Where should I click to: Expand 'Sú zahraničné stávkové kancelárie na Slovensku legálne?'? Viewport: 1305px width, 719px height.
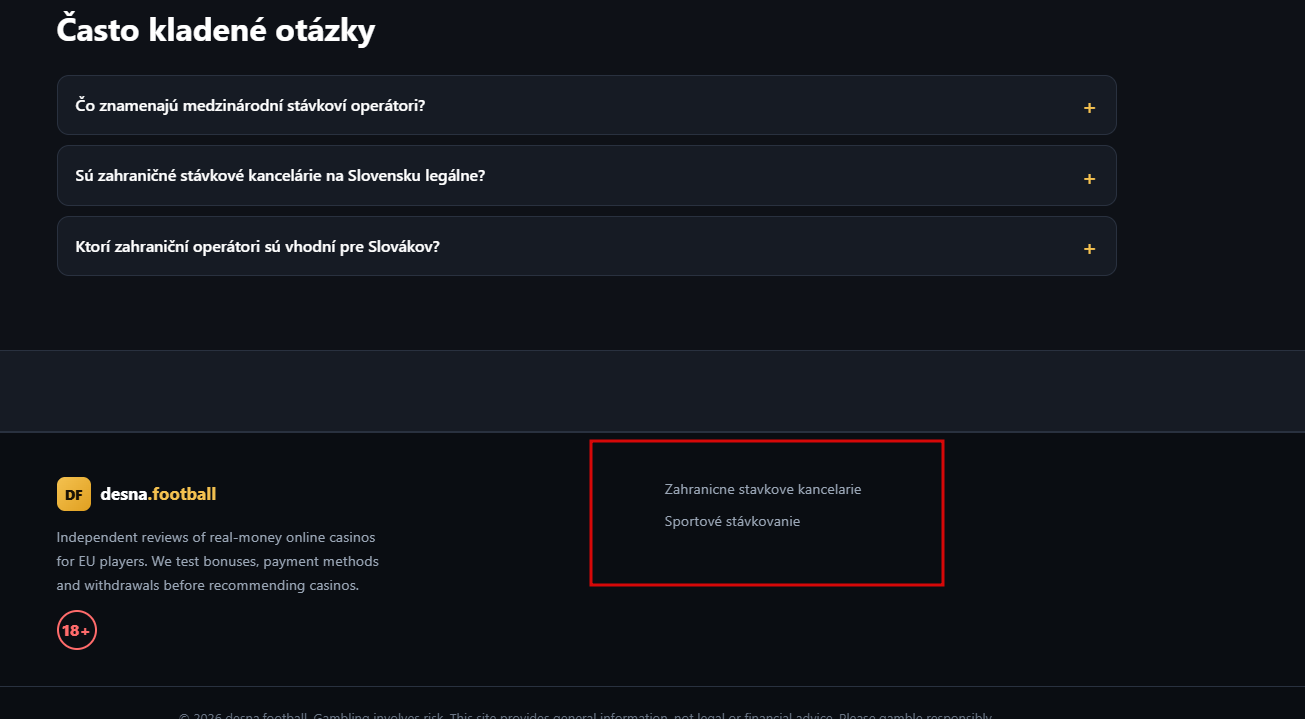280,175
